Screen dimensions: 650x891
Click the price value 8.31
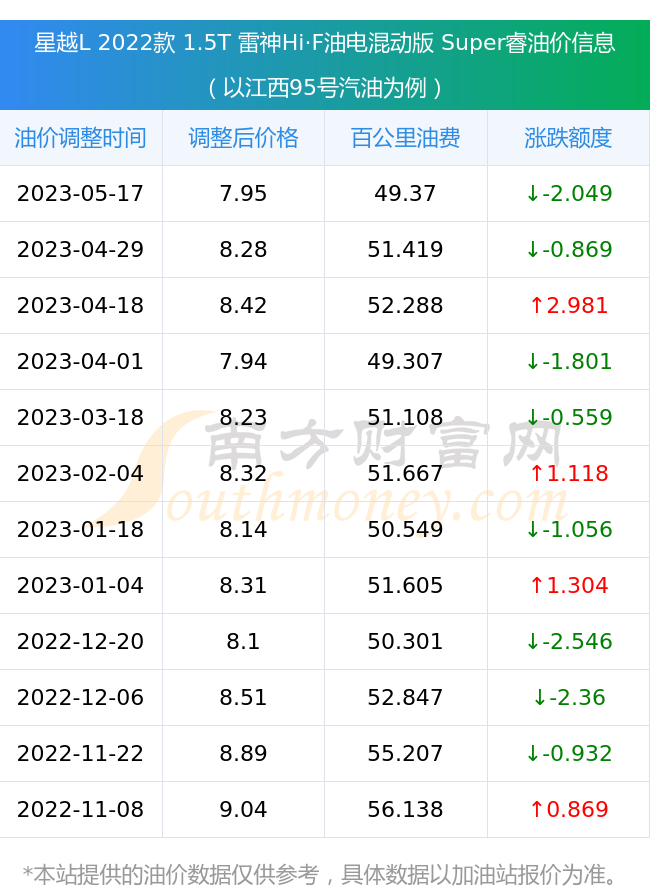pos(243,585)
